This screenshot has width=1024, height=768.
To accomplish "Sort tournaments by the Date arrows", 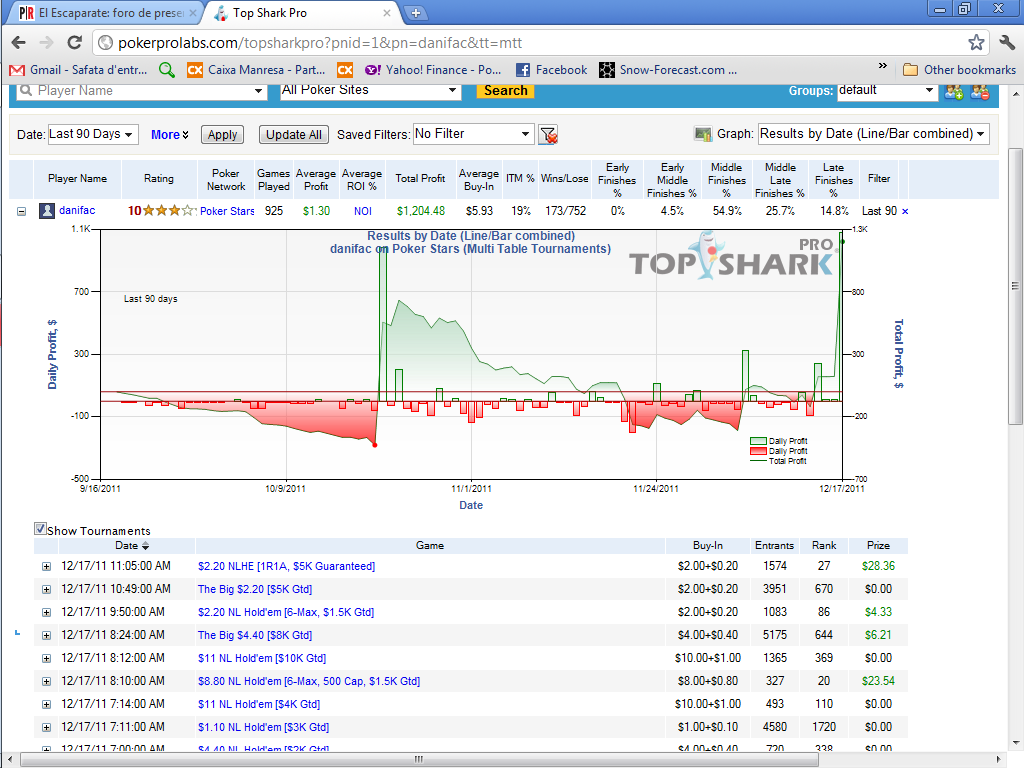I will pyautogui.click(x=146, y=546).
